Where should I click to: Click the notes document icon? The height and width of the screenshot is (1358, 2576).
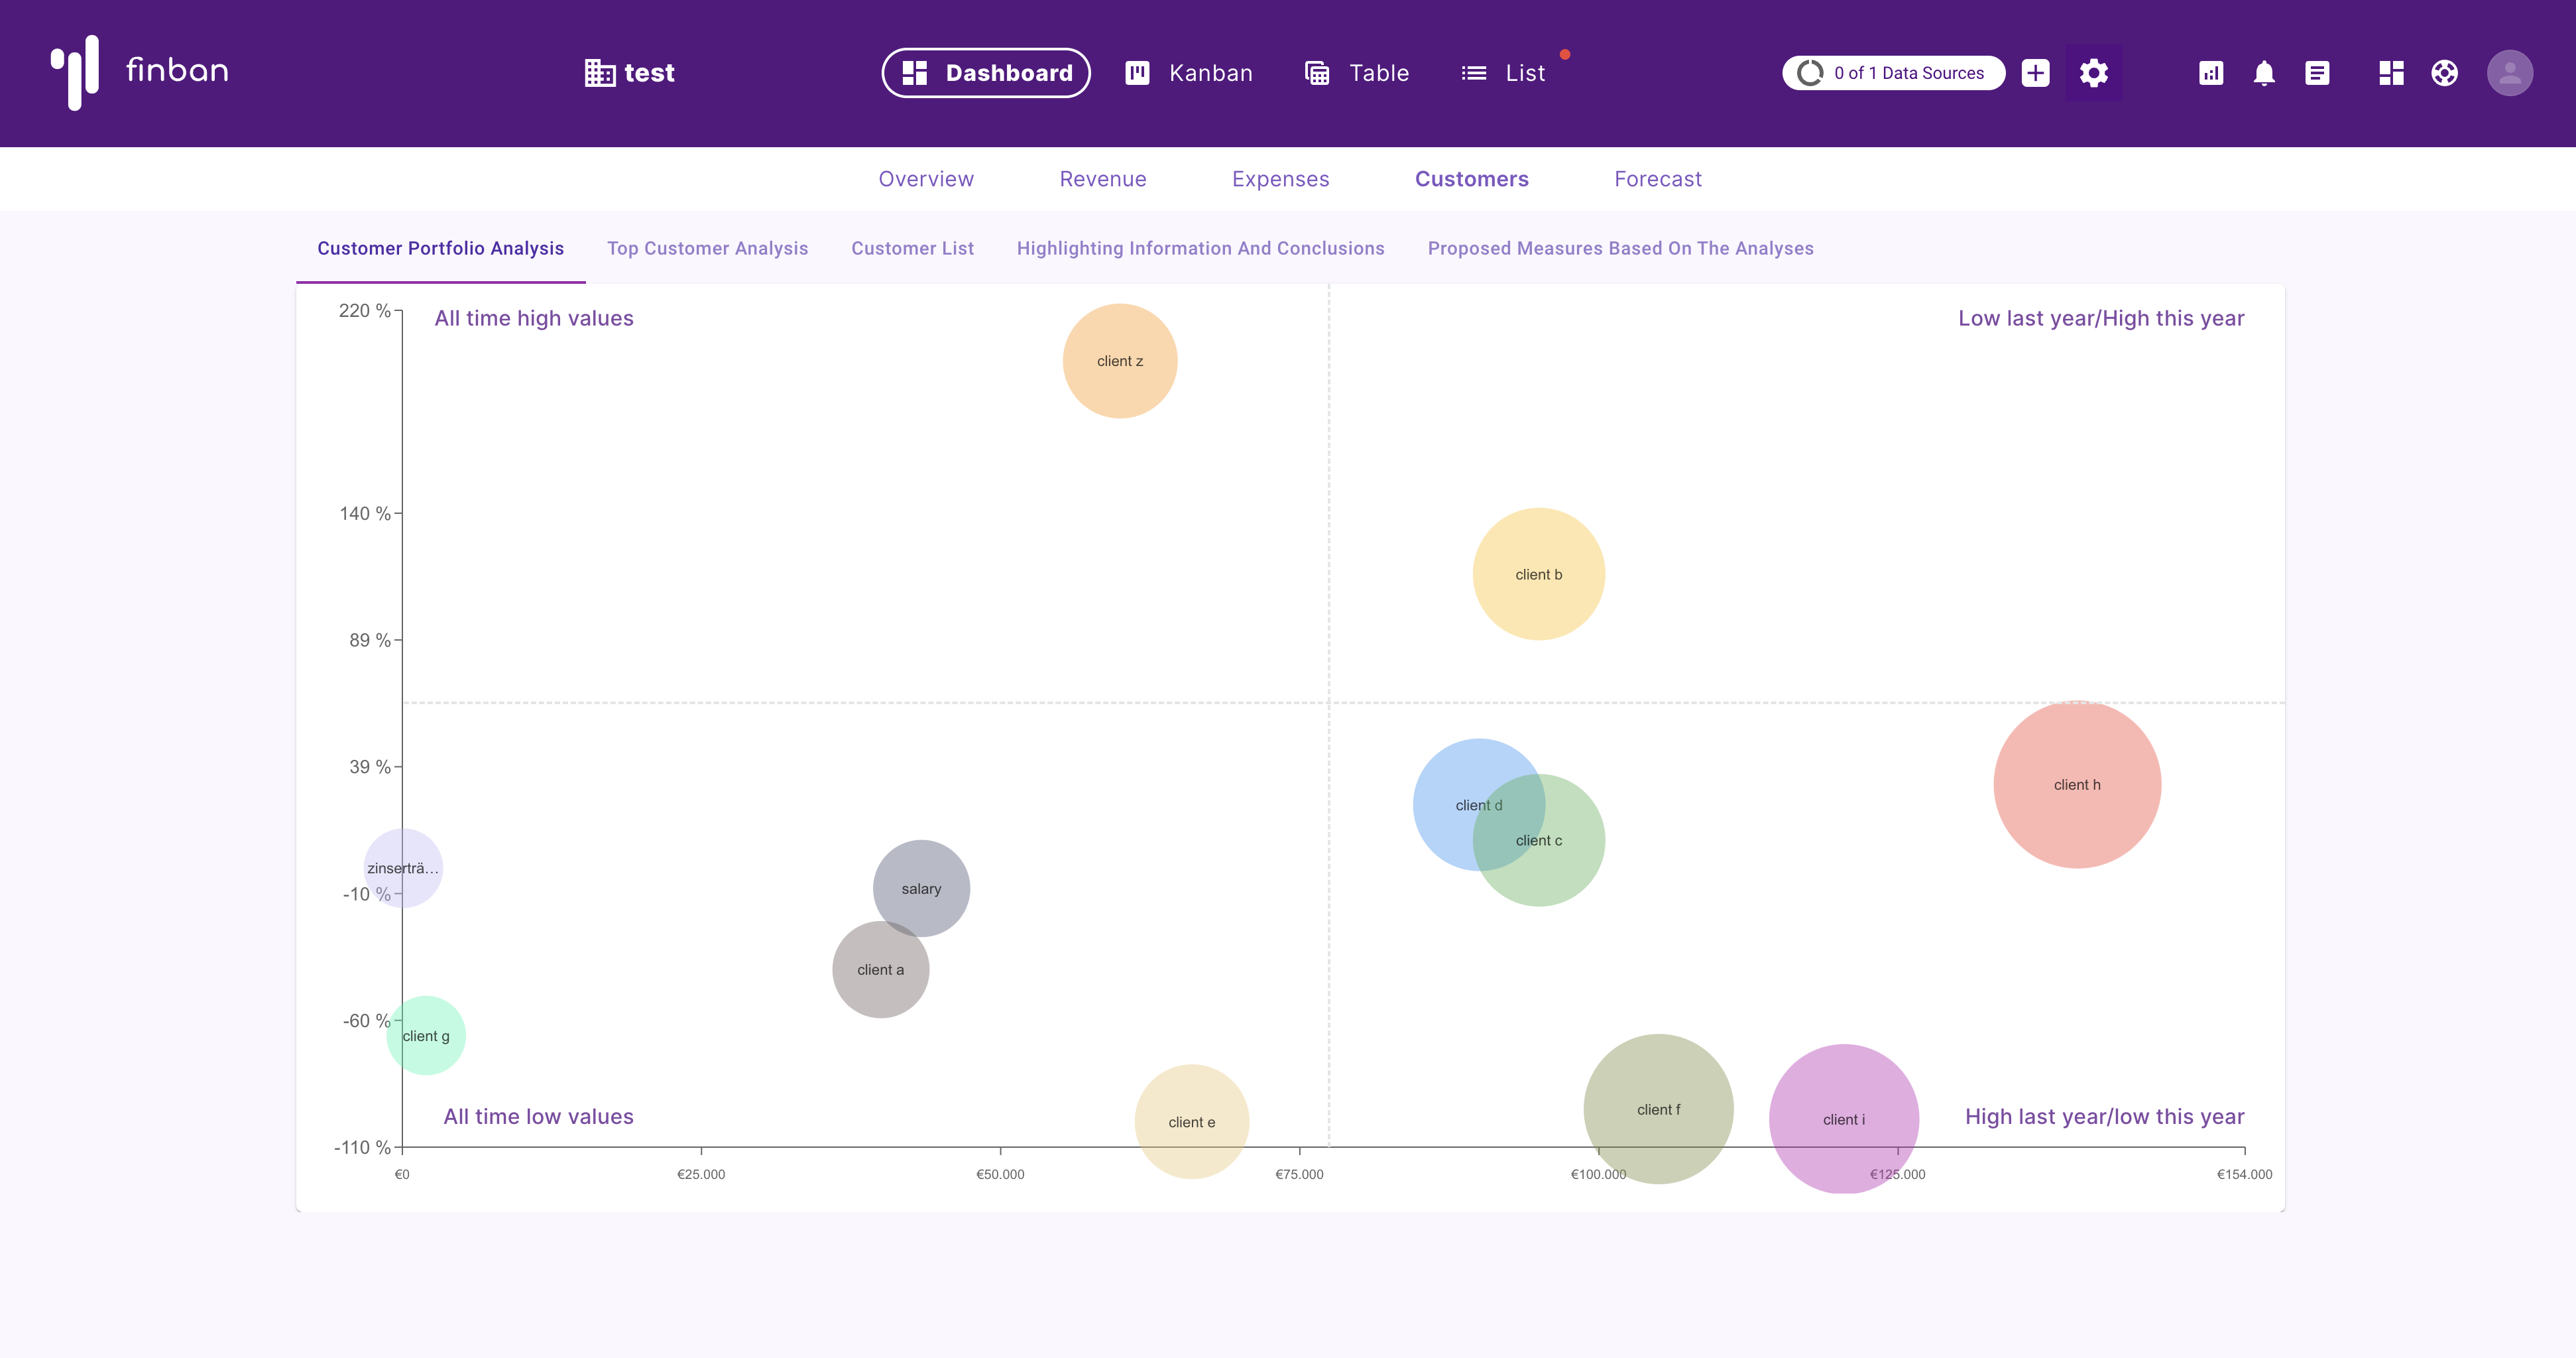[x=2317, y=73]
